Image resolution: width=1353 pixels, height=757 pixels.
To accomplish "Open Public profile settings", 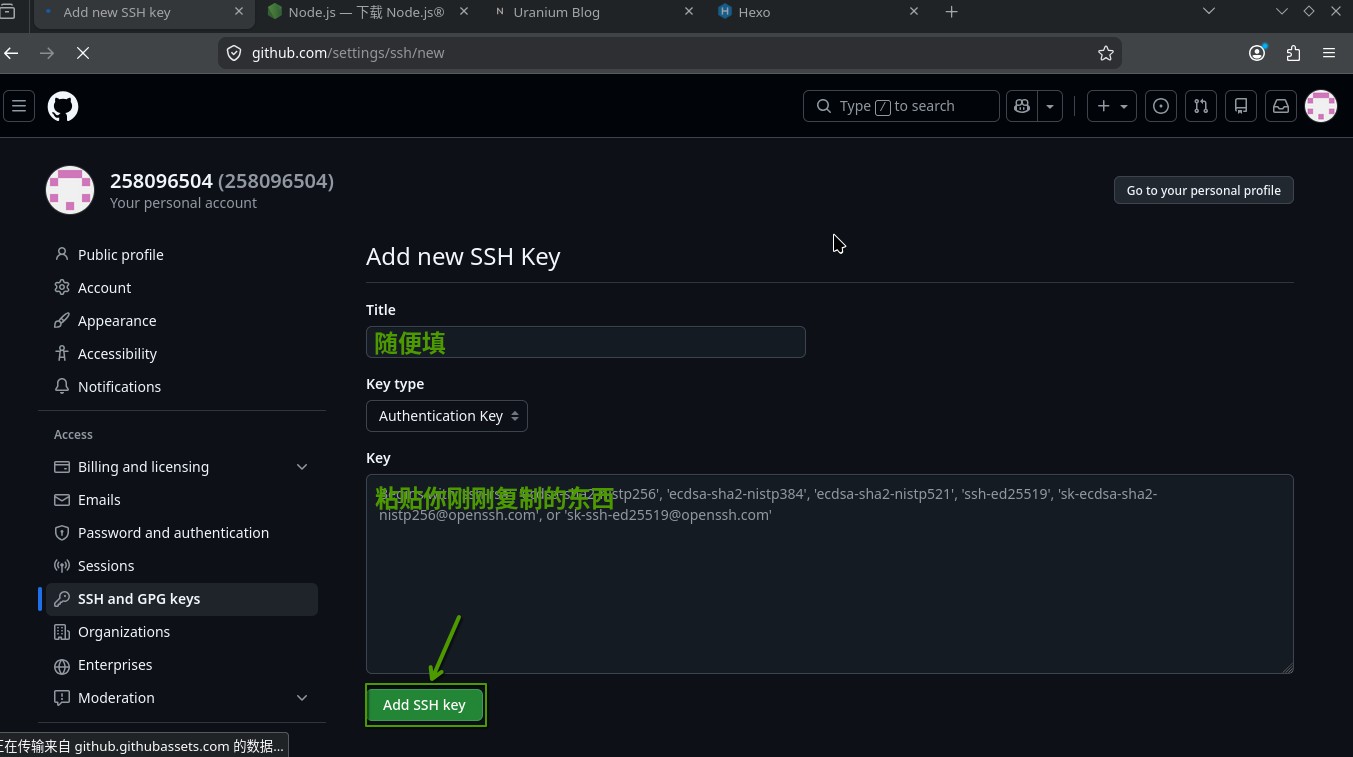I will (182, 255).
